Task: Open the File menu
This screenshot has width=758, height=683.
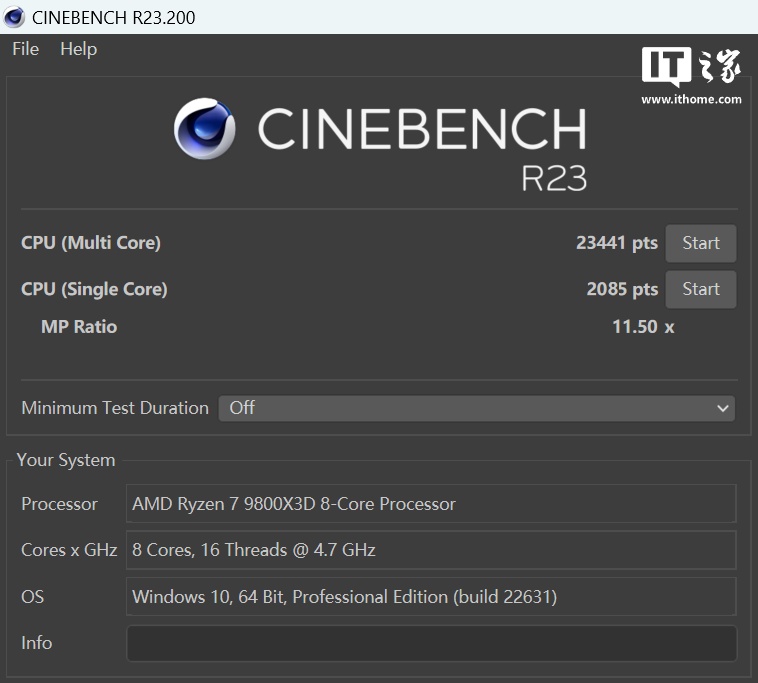Action: [x=25, y=49]
